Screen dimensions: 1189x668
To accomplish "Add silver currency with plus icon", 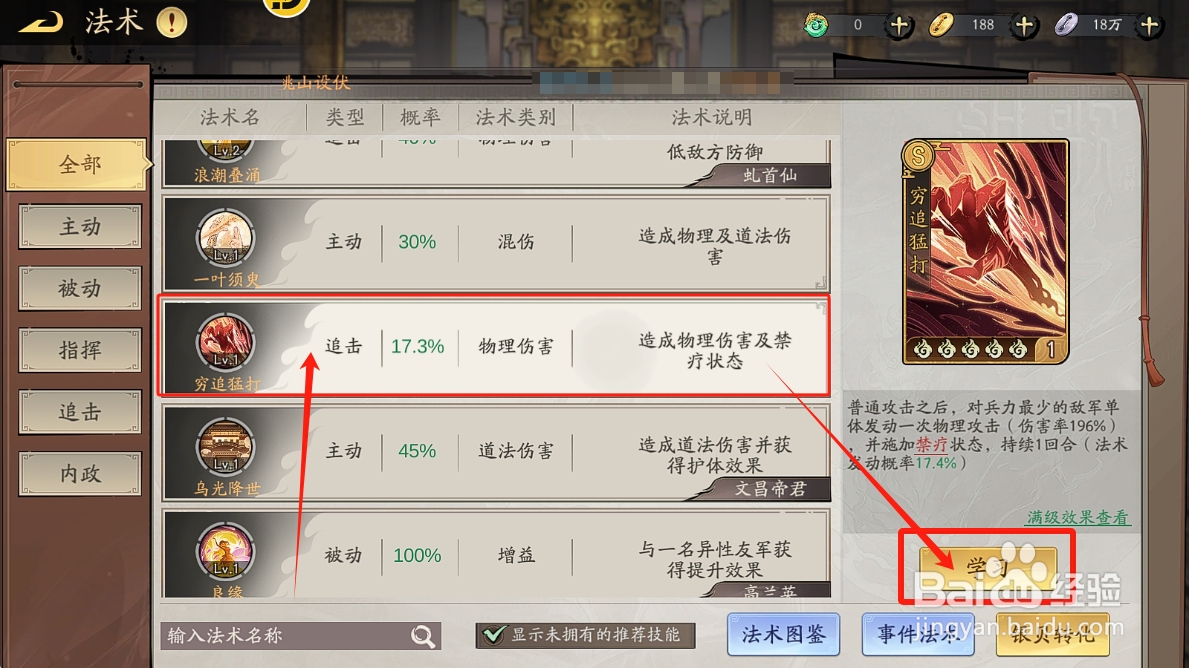I will click(x=1150, y=25).
